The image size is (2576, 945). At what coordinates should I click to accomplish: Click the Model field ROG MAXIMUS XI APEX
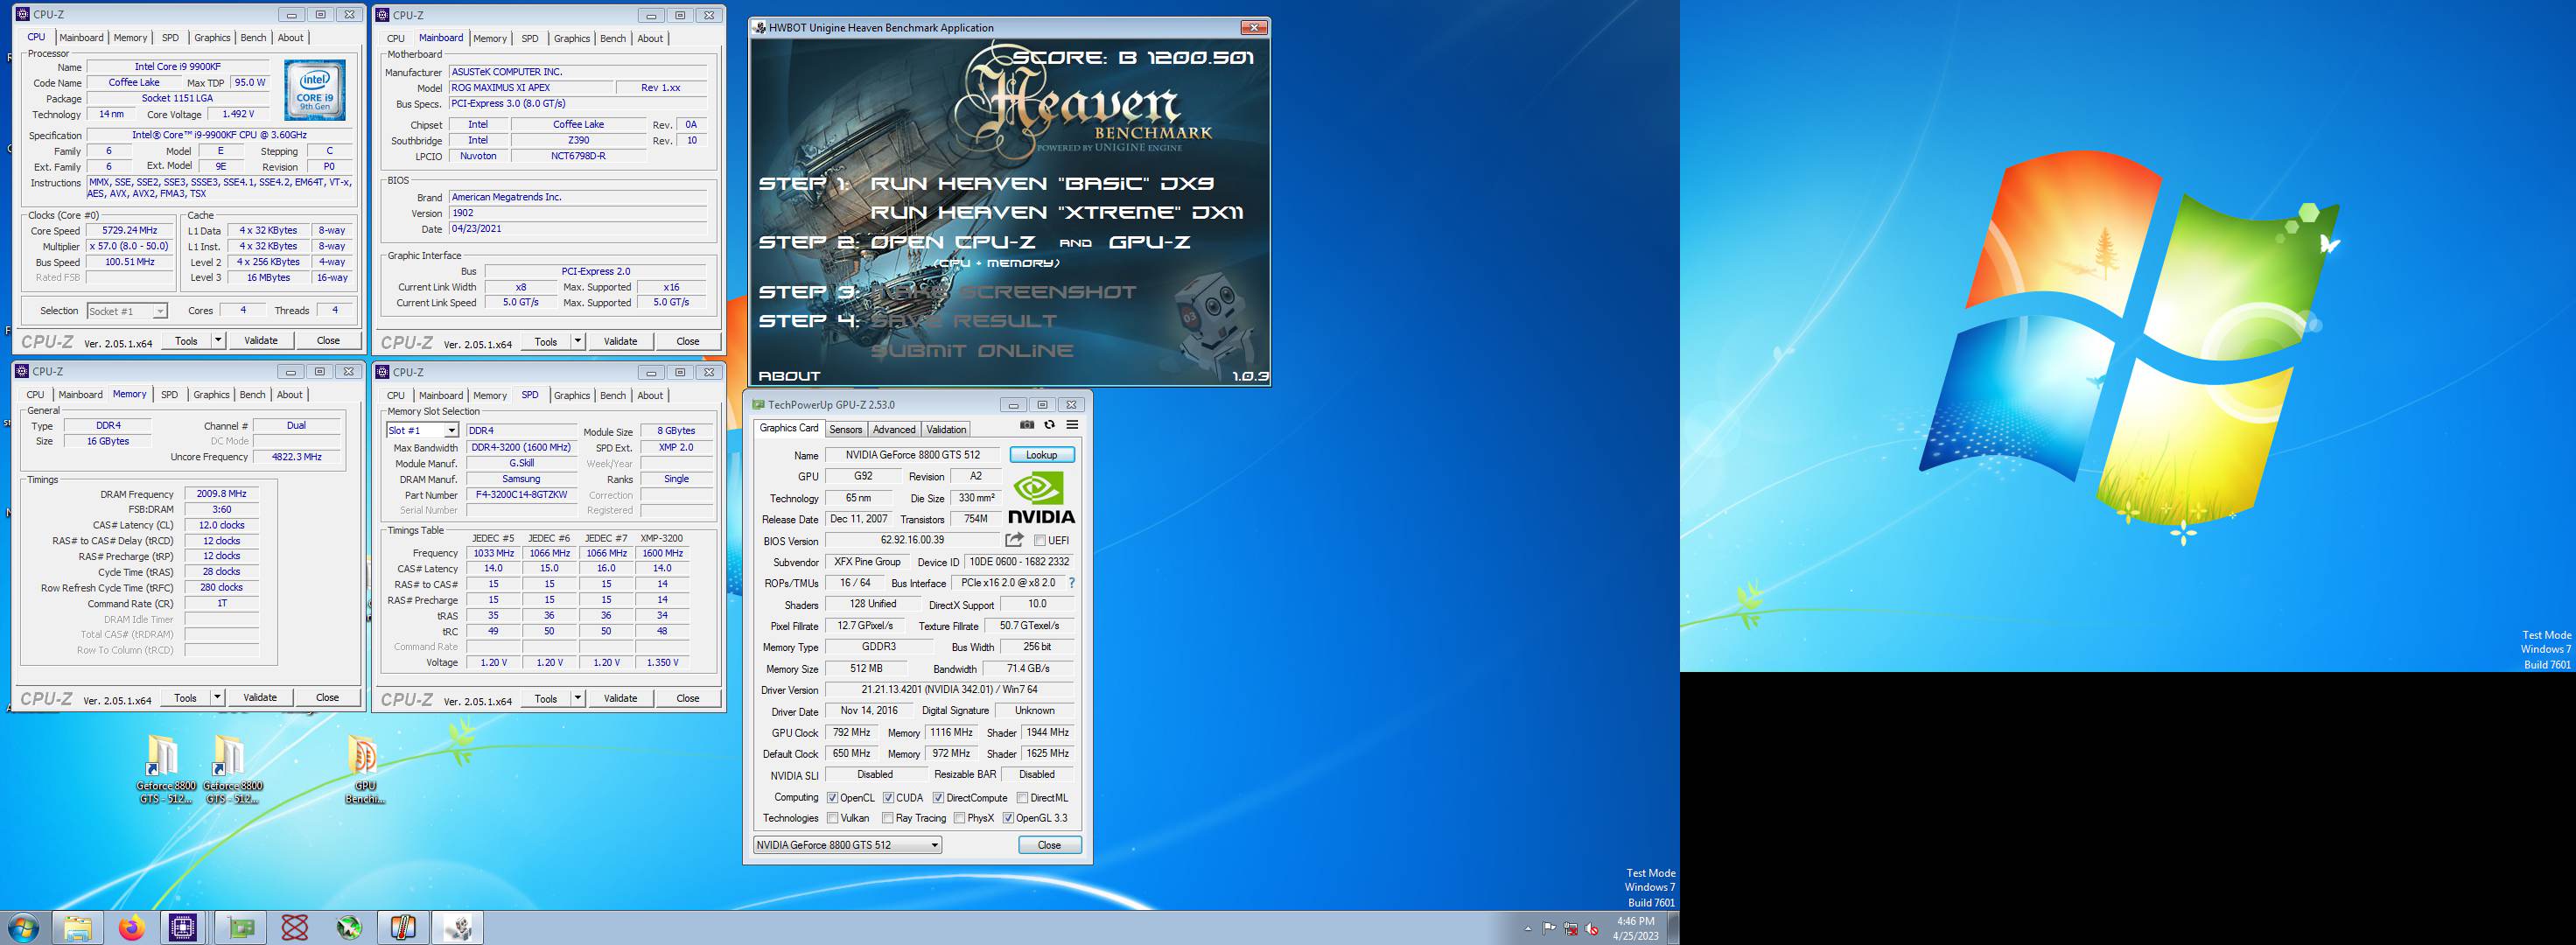click(x=530, y=88)
